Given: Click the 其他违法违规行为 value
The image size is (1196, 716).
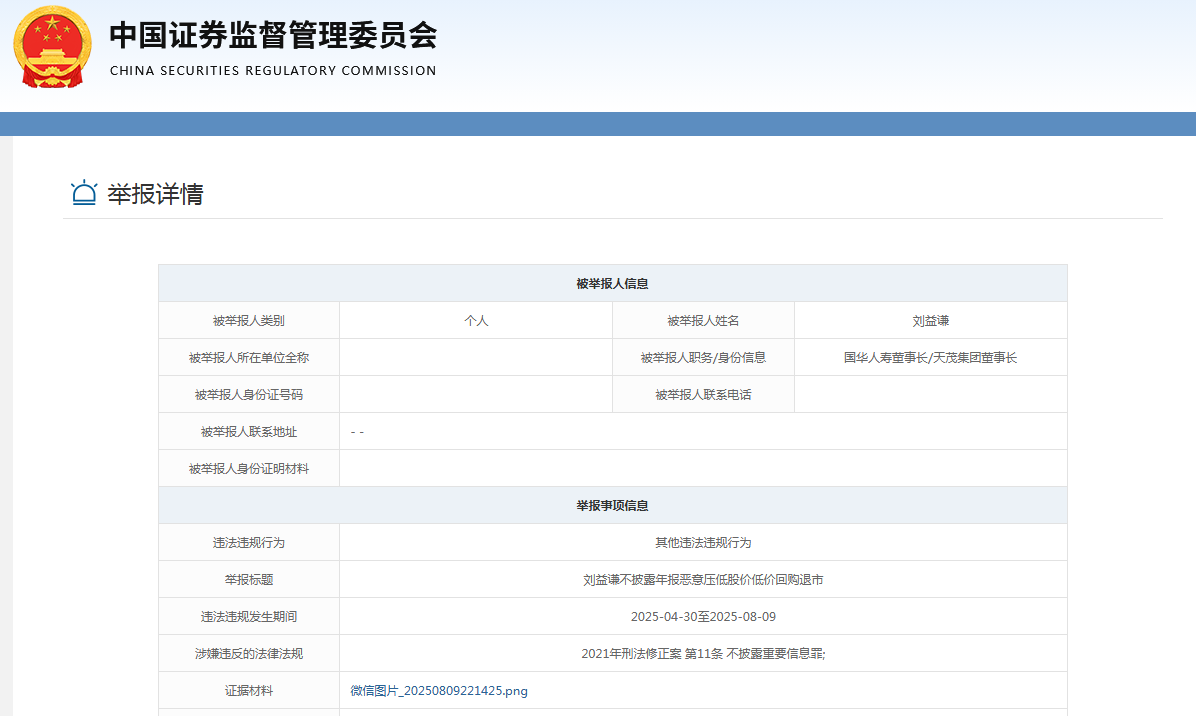Looking at the screenshot, I should pos(703,543).
